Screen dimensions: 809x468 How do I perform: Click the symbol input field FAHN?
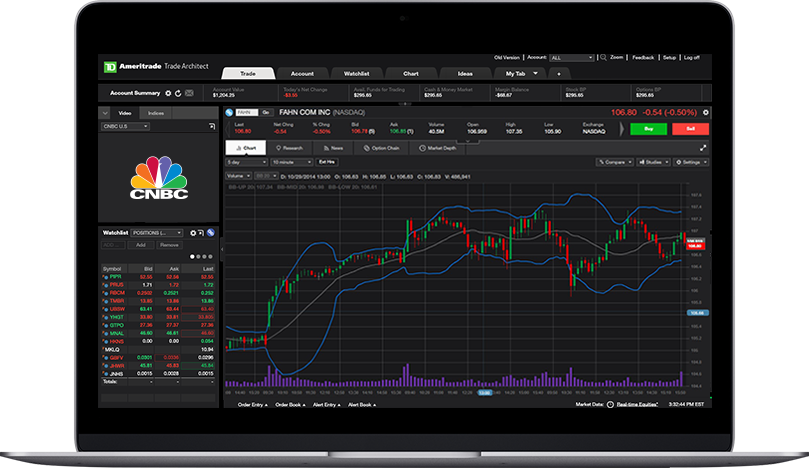click(x=247, y=112)
